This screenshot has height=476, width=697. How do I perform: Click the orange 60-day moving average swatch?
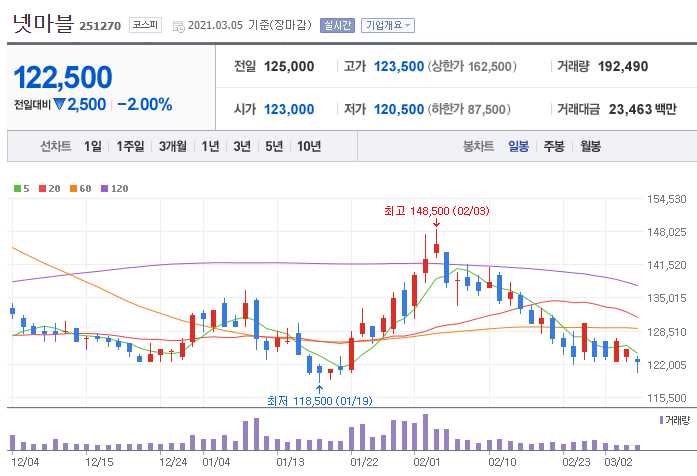coord(73,188)
